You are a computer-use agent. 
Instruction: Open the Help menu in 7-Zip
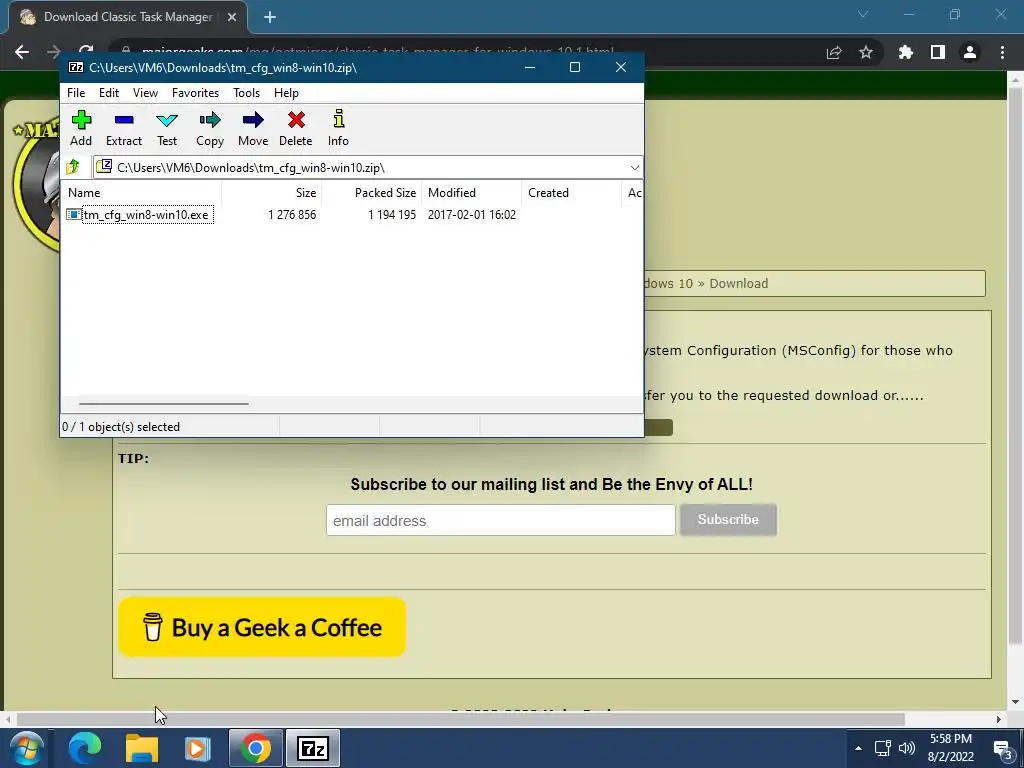(286, 93)
